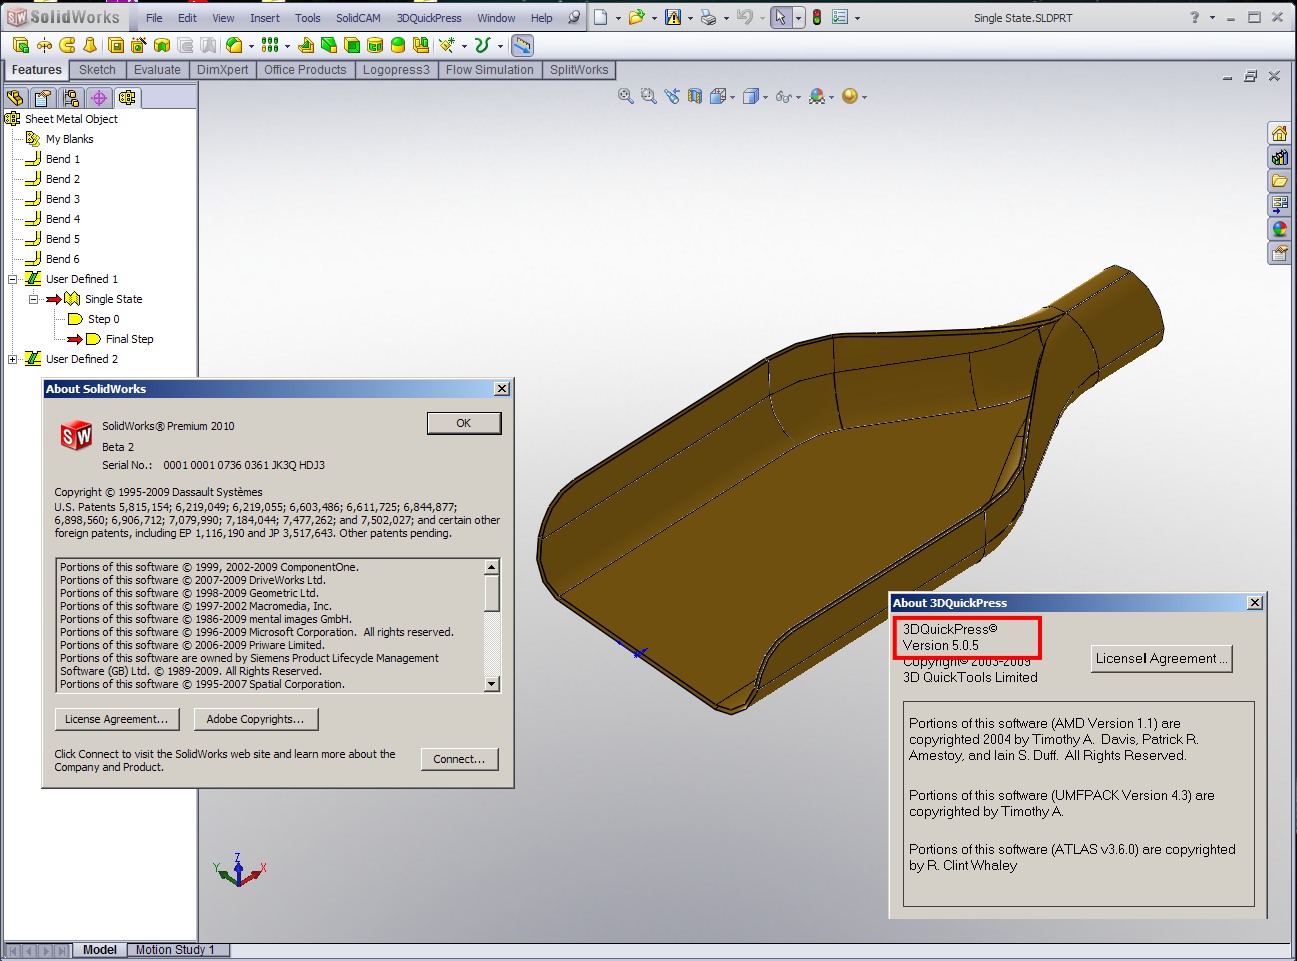Image resolution: width=1297 pixels, height=961 pixels.
Task: Open the SolidCAM menu
Action: (358, 18)
